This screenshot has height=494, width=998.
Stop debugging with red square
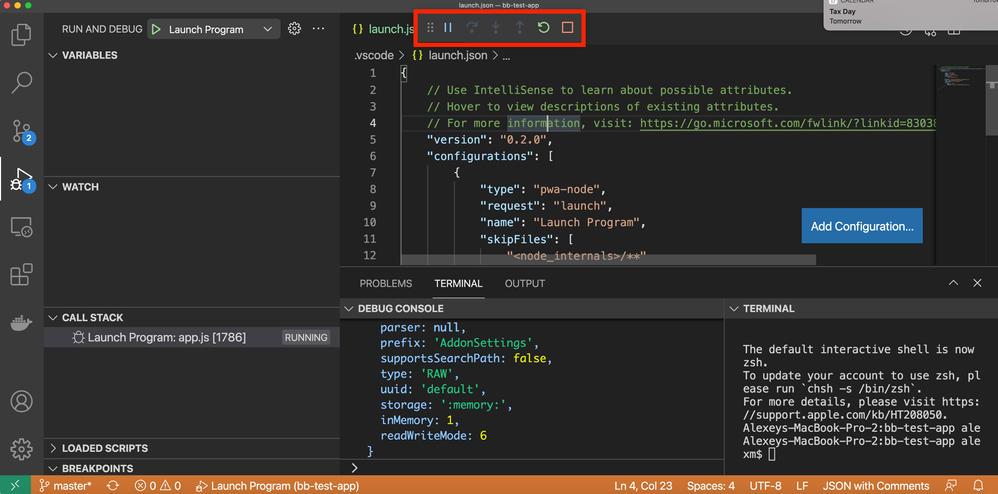click(567, 28)
